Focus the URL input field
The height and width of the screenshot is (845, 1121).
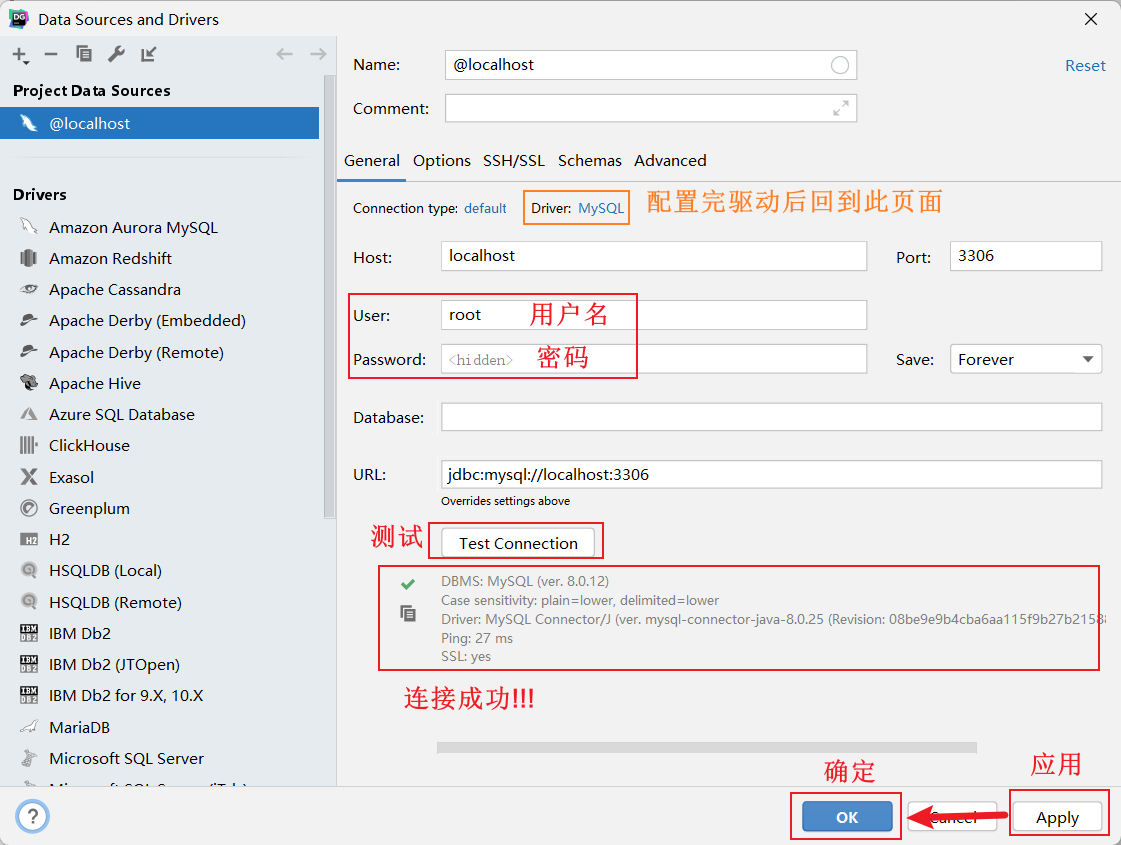tap(771, 474)
